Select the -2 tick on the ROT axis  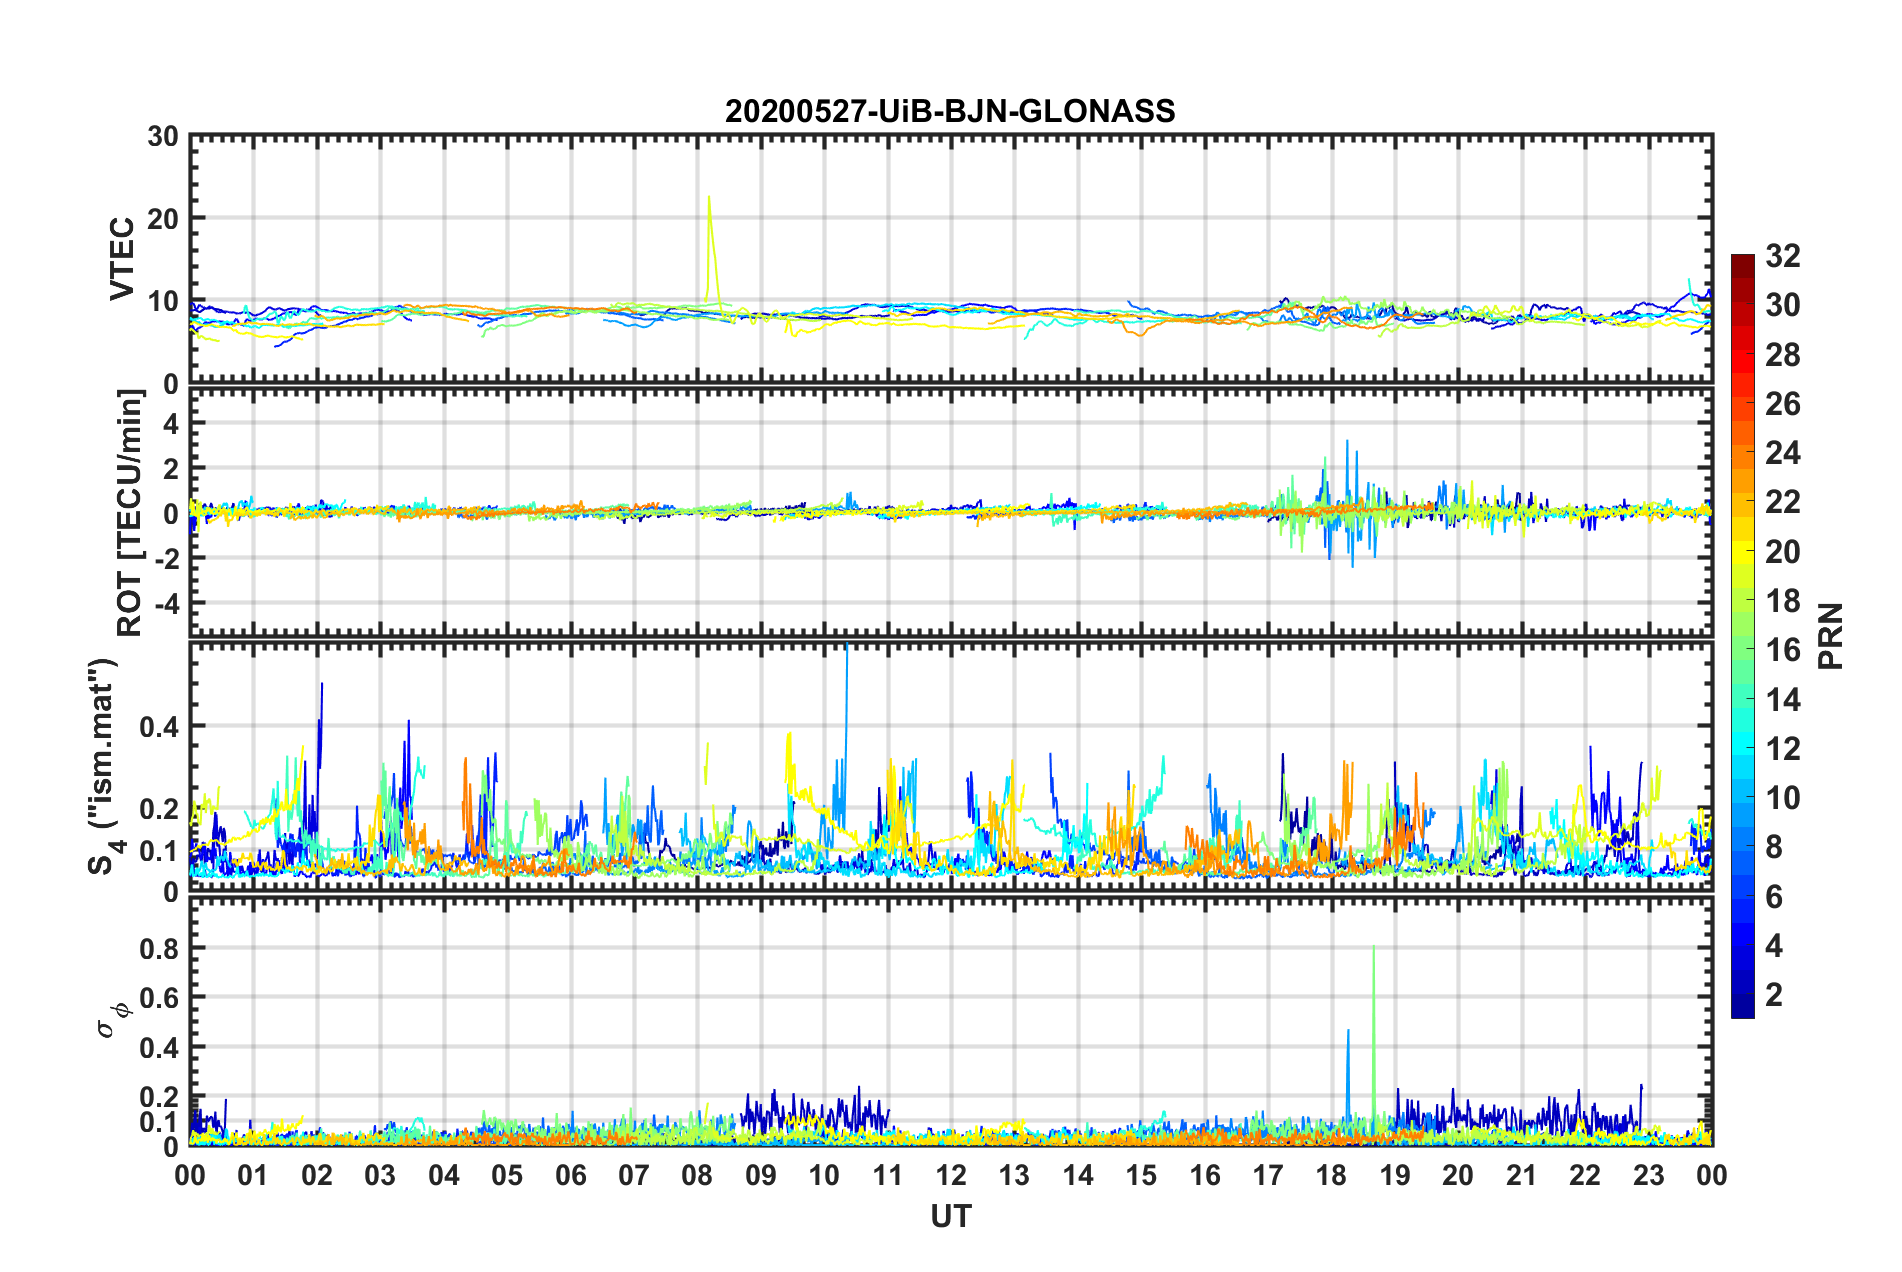[165, 559]
